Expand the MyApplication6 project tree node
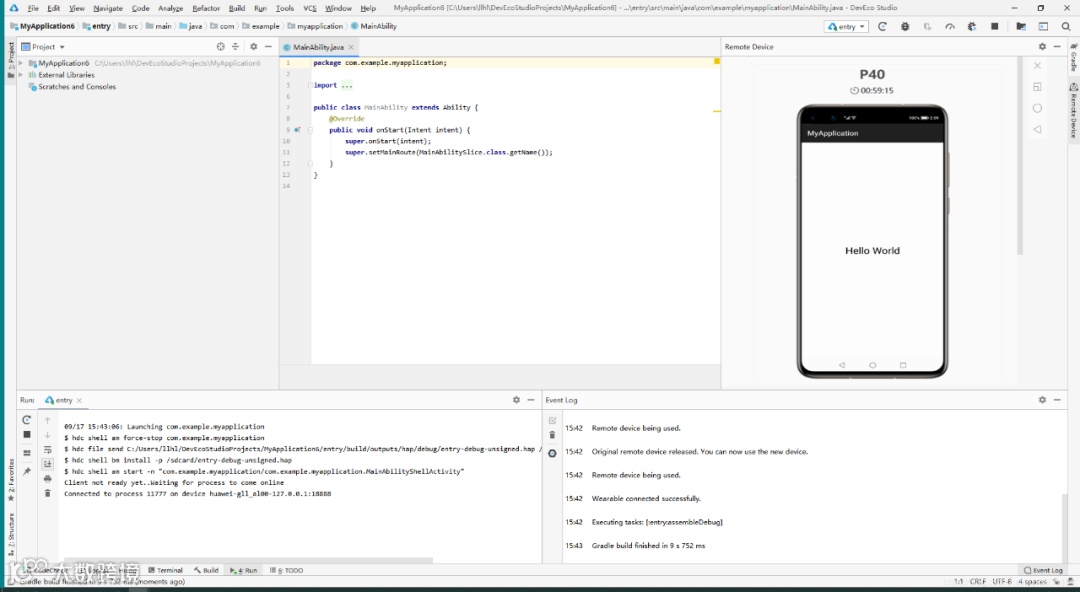This screenshot has height=592, width=1080. tap(21, 63)
